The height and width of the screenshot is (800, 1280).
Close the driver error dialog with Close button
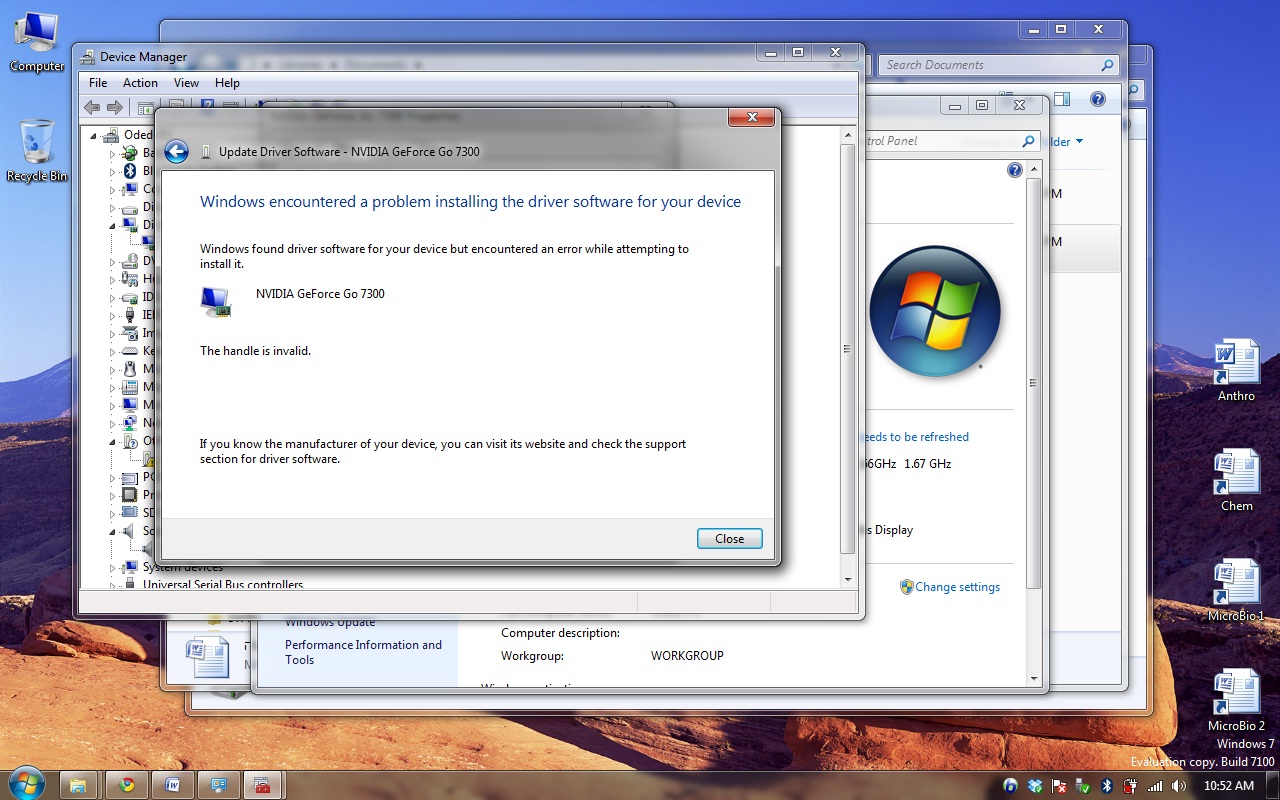pyautogui.click(x=729, y=538)
